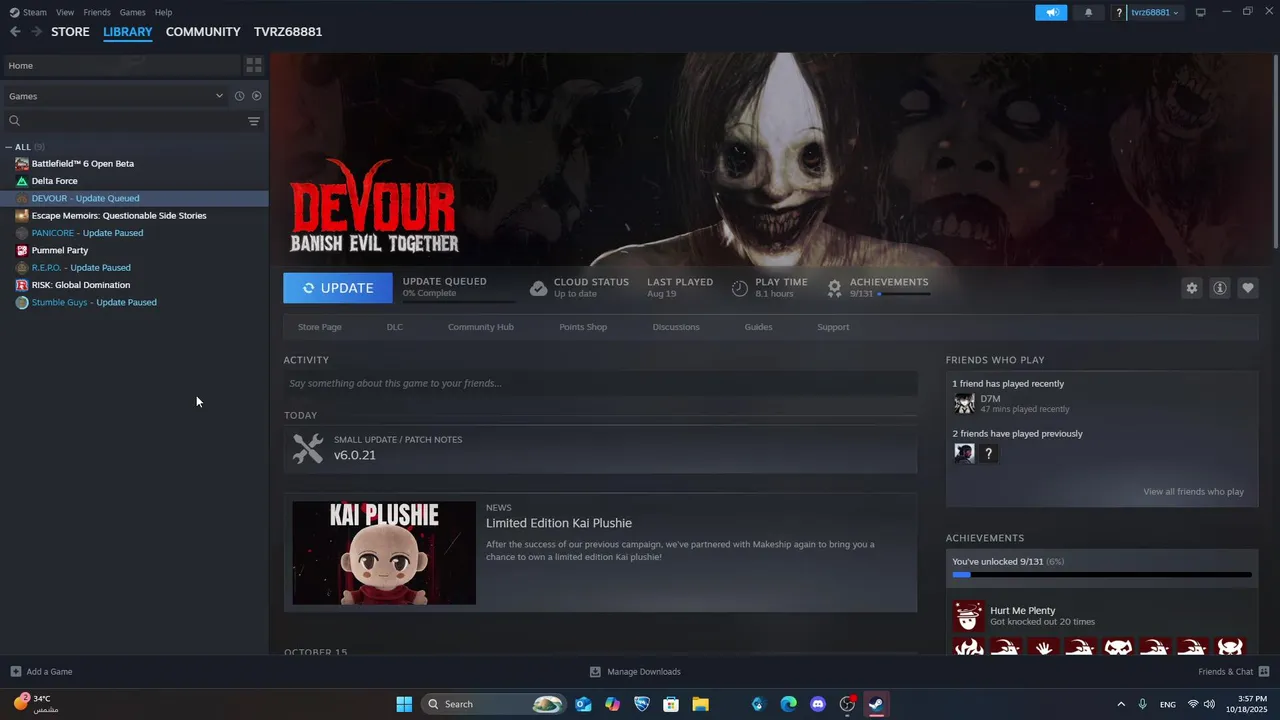The width and height of the screenshot is (1280, 720).
Task: Open the View menu
Action: (x=65, y=12)
